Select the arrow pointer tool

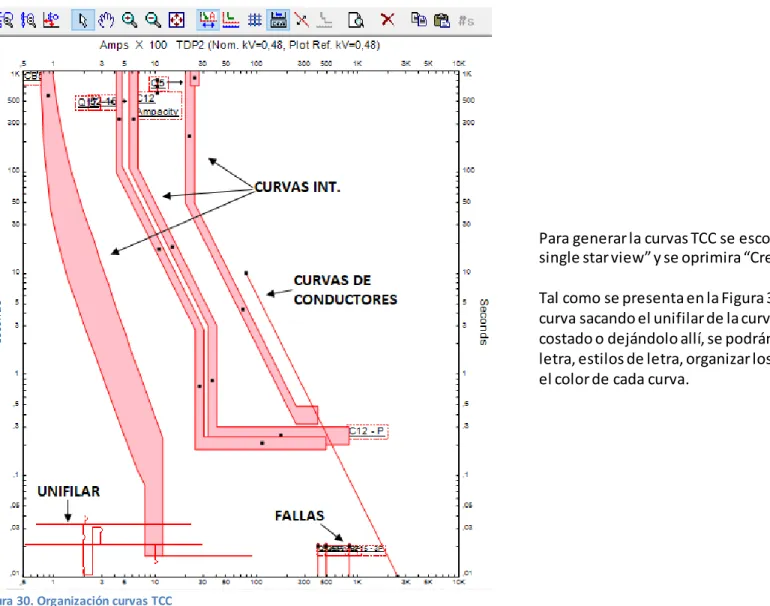pyautogui.click(x=82, y=20)
